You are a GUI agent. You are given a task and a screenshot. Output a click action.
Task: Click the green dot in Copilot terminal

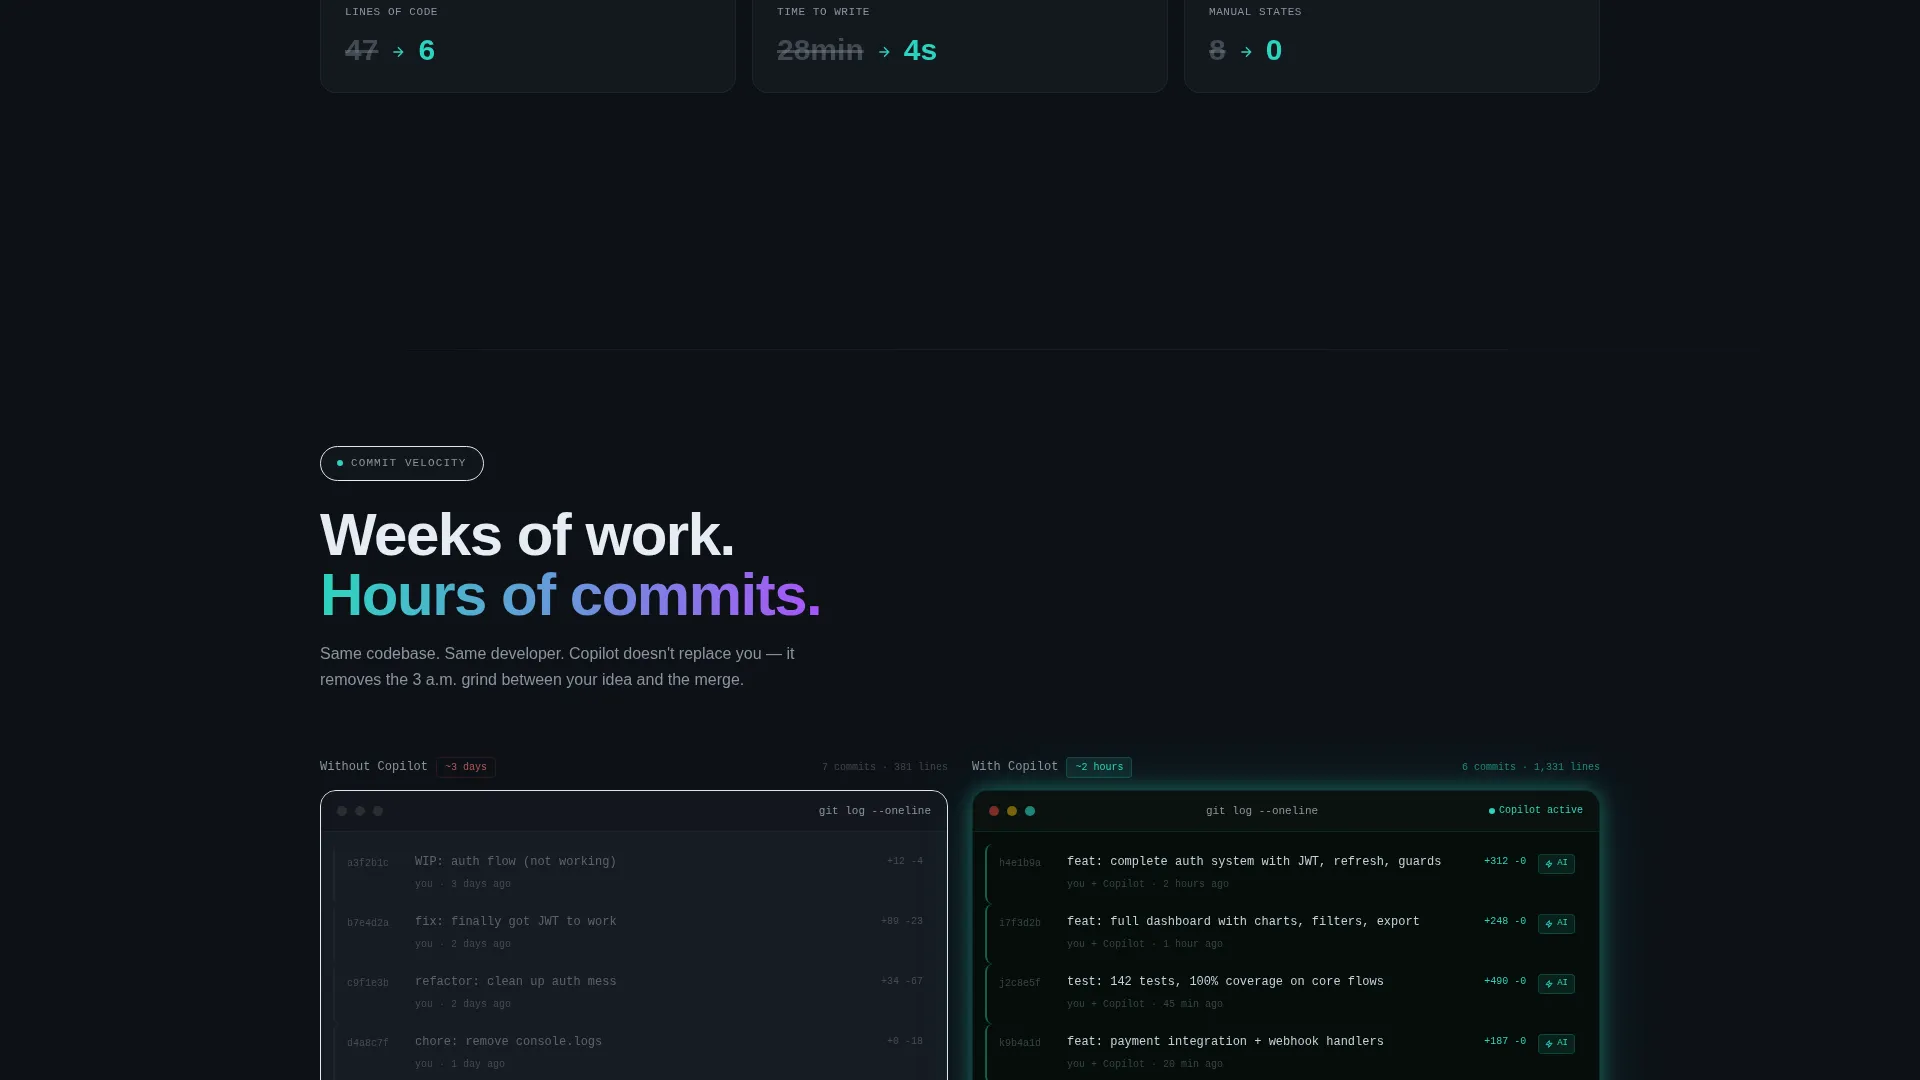coord(1030,811)
